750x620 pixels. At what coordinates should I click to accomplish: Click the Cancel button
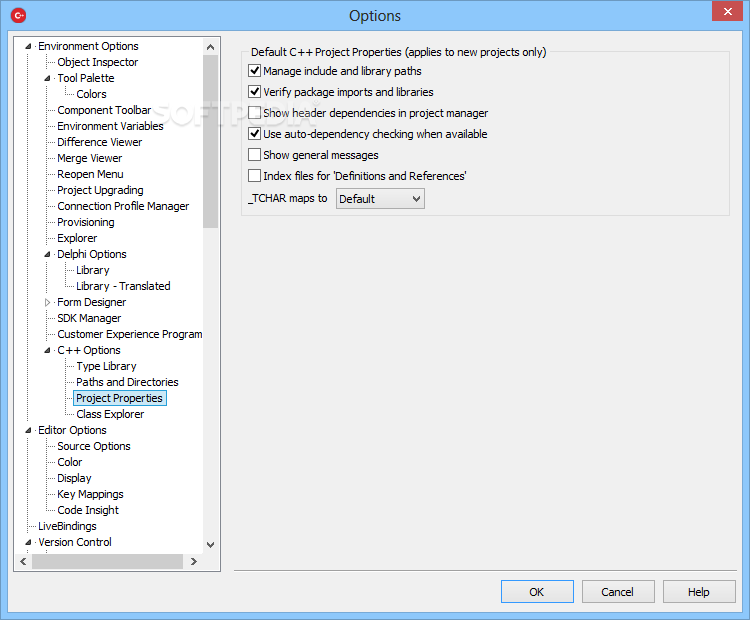click(x=618, y=592)
